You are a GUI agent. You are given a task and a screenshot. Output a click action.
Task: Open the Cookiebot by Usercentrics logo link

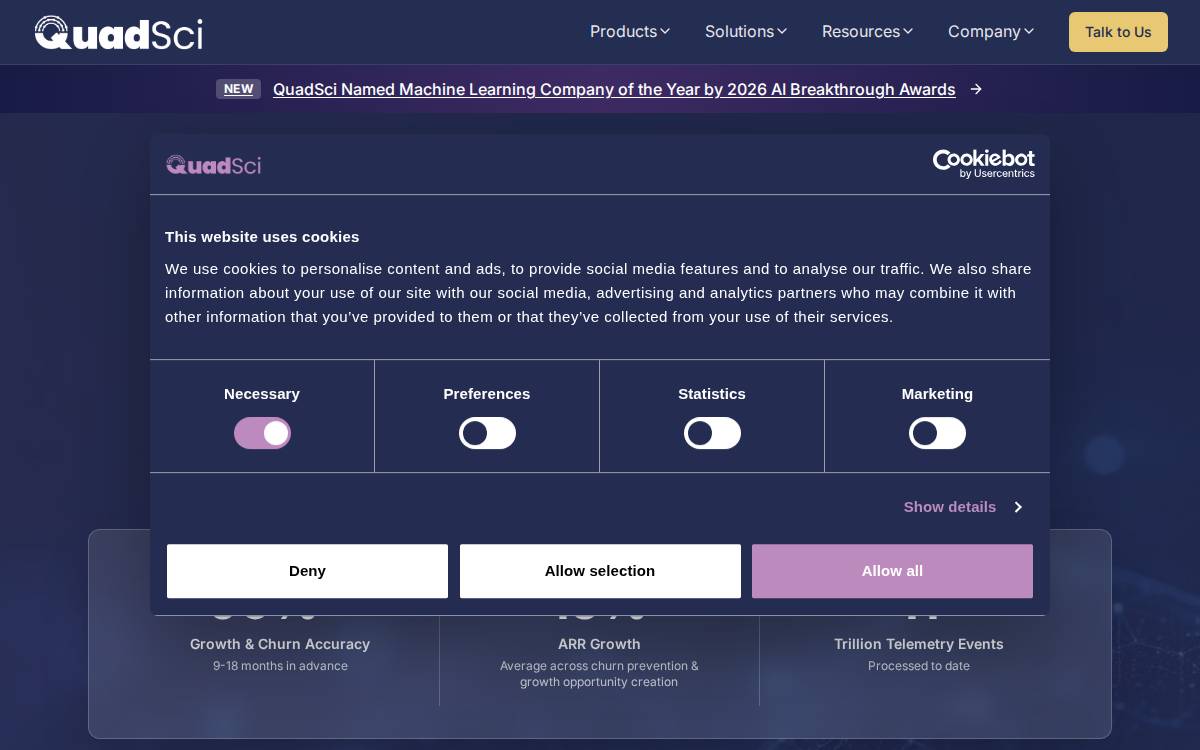pos(983,164)
